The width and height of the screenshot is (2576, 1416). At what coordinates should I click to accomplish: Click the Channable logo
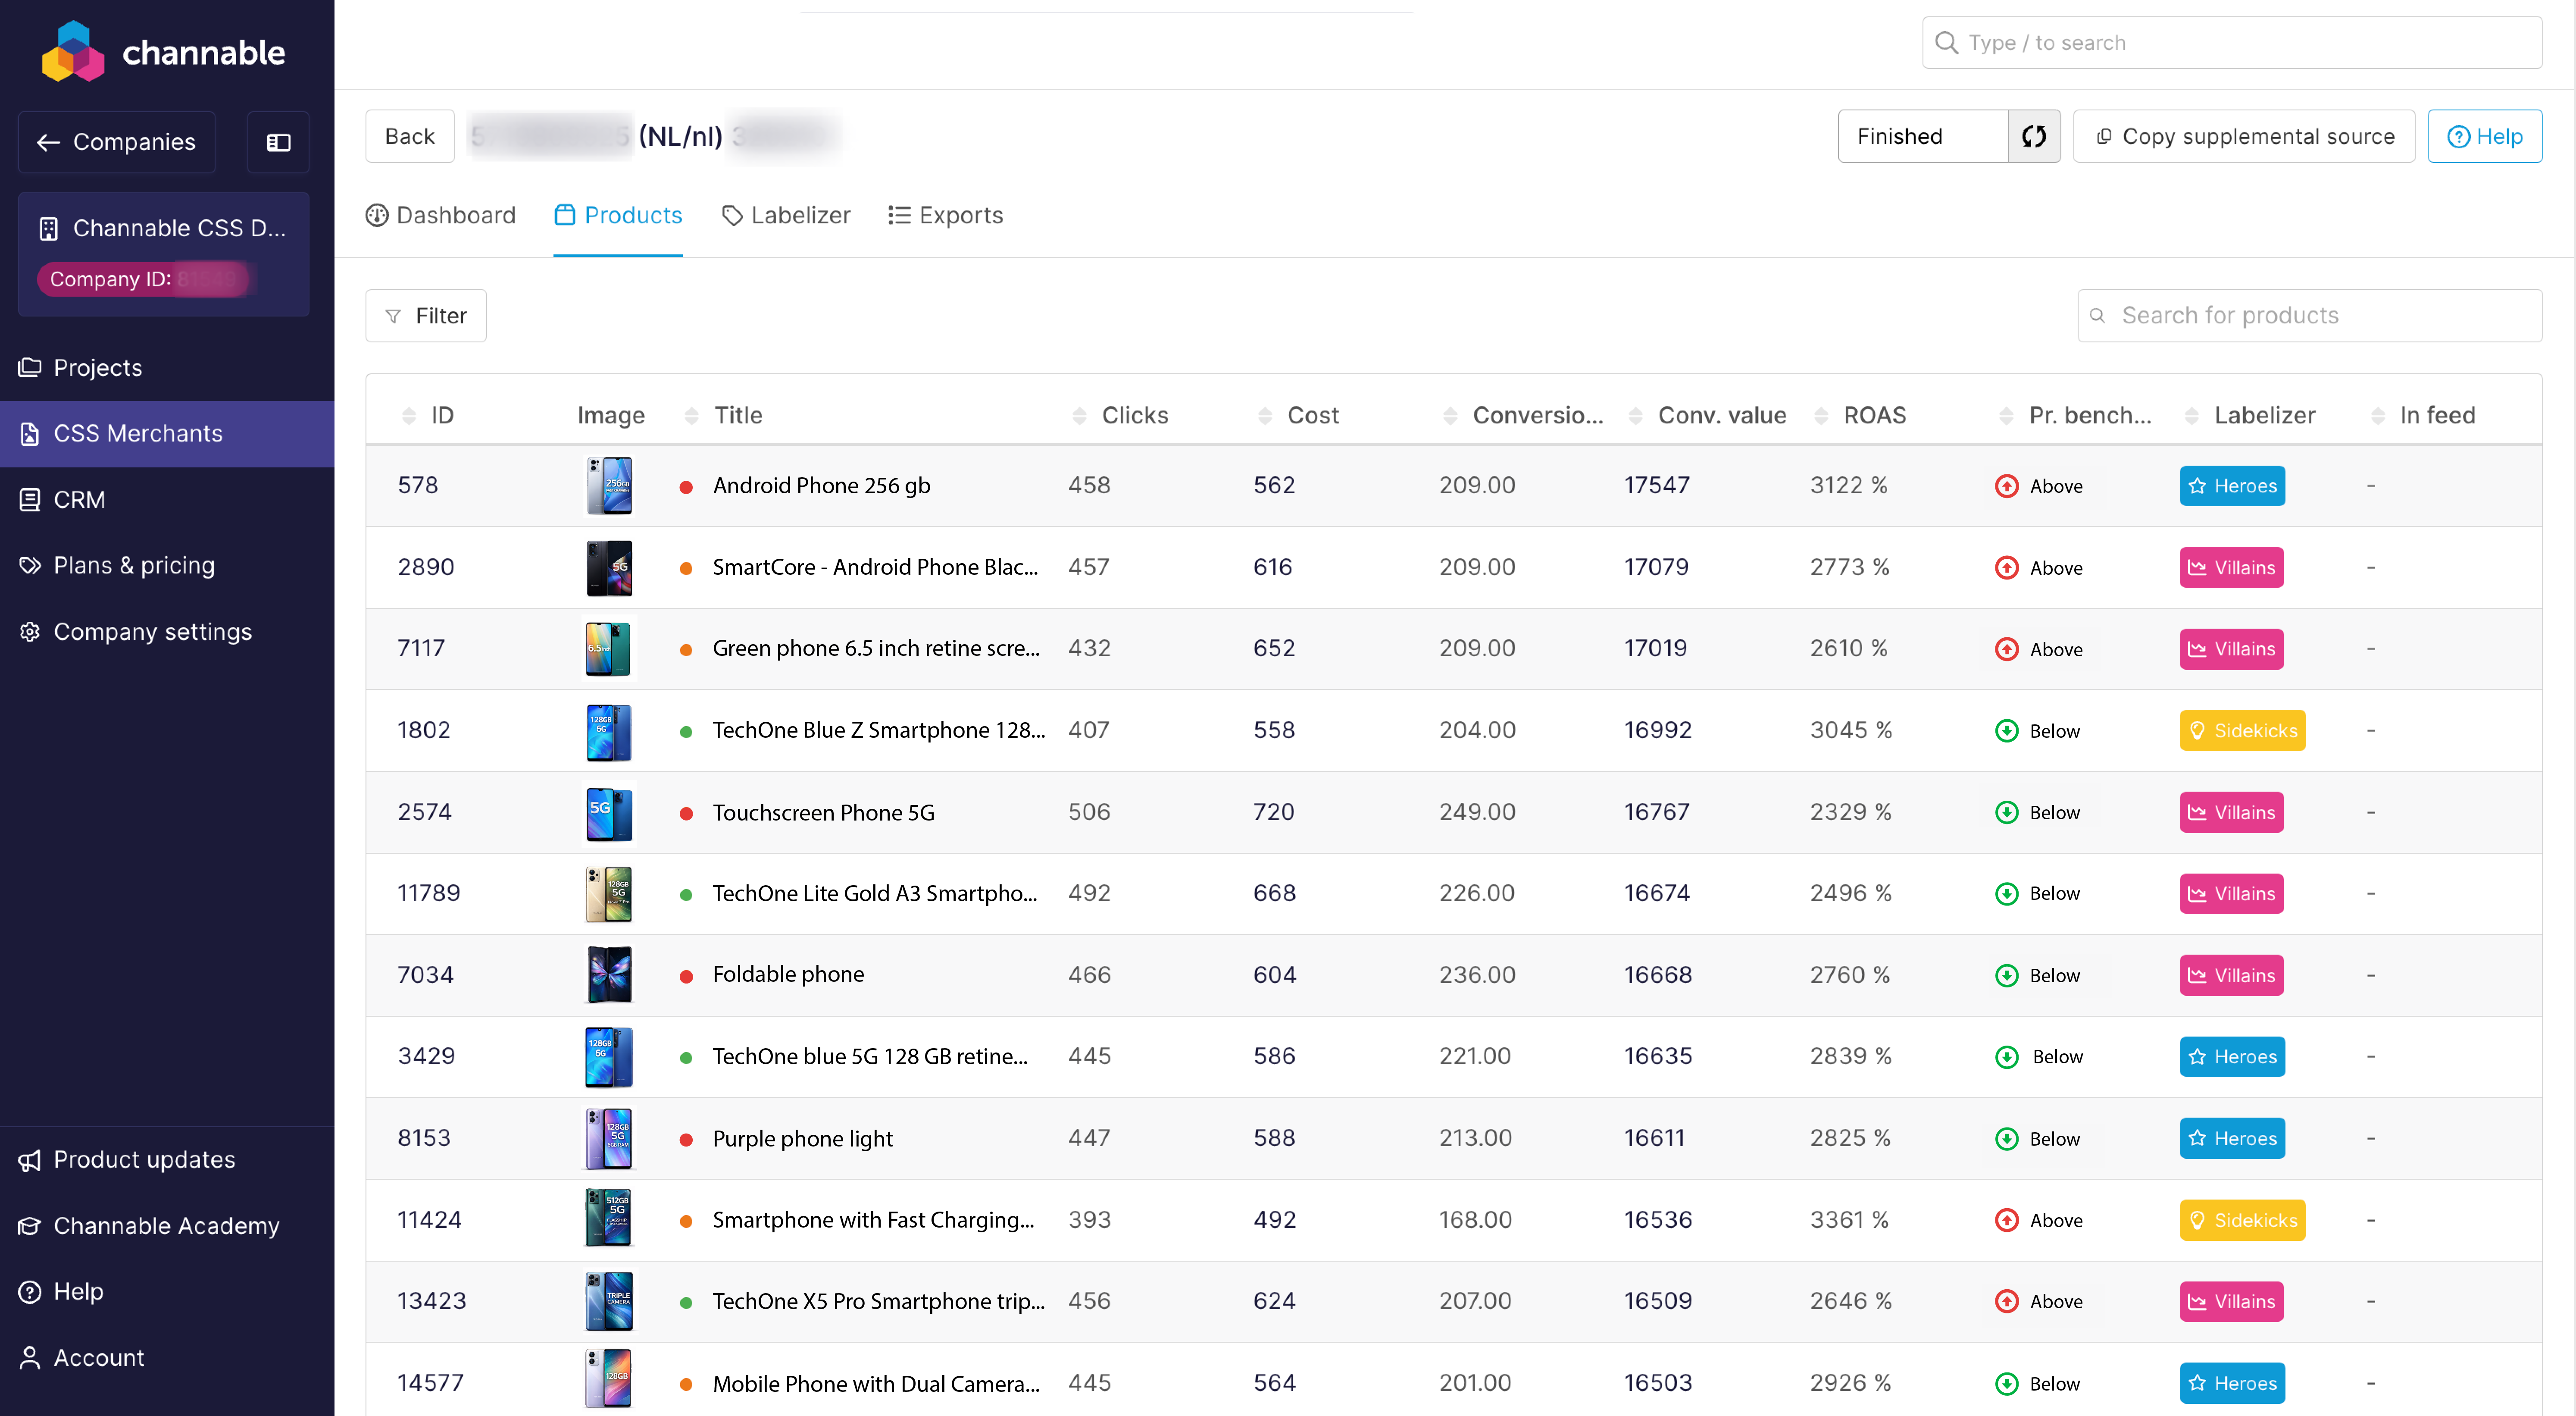(x=163, y=52)
